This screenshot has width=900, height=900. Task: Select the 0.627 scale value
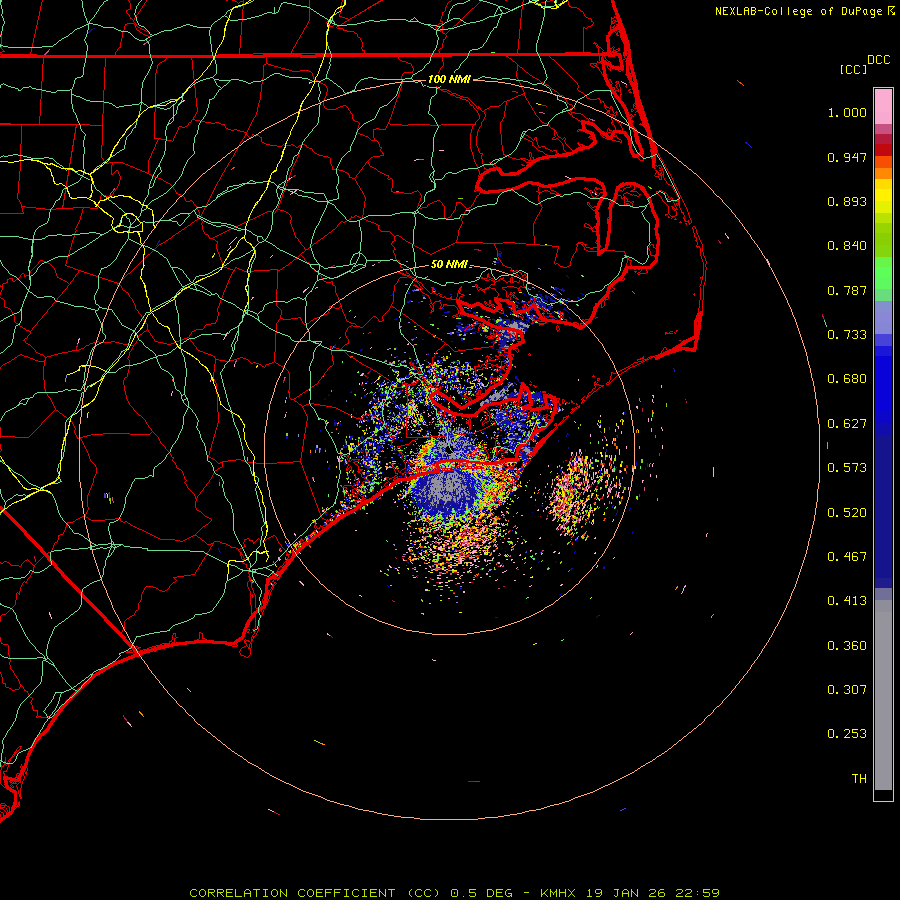(847, 424)
